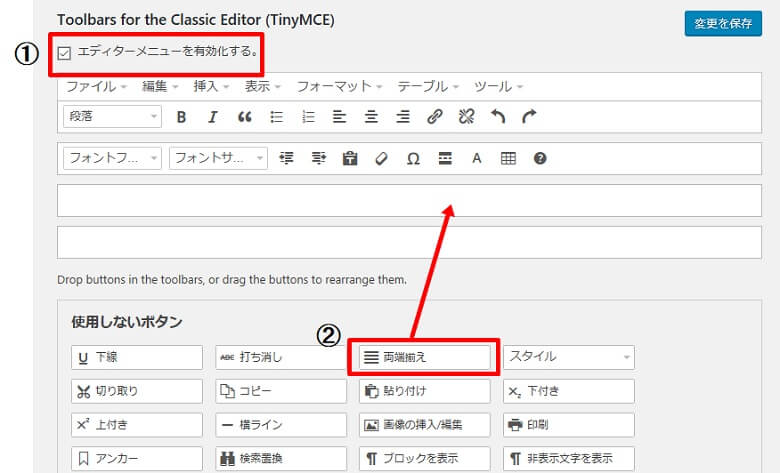This screenshot has width=780, height=473.
Task: Click the decrease indent icon
Action: point(286,158)
